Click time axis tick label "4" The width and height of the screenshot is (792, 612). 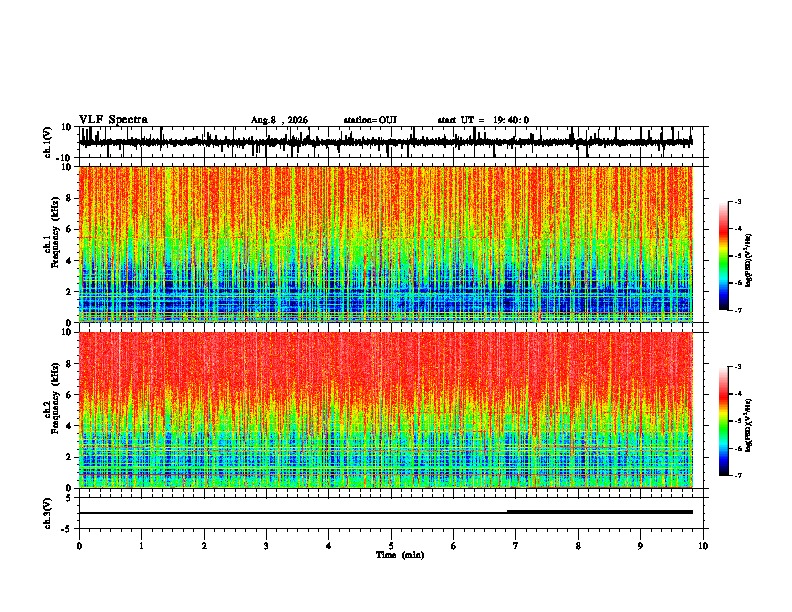[x=329, y=546]
